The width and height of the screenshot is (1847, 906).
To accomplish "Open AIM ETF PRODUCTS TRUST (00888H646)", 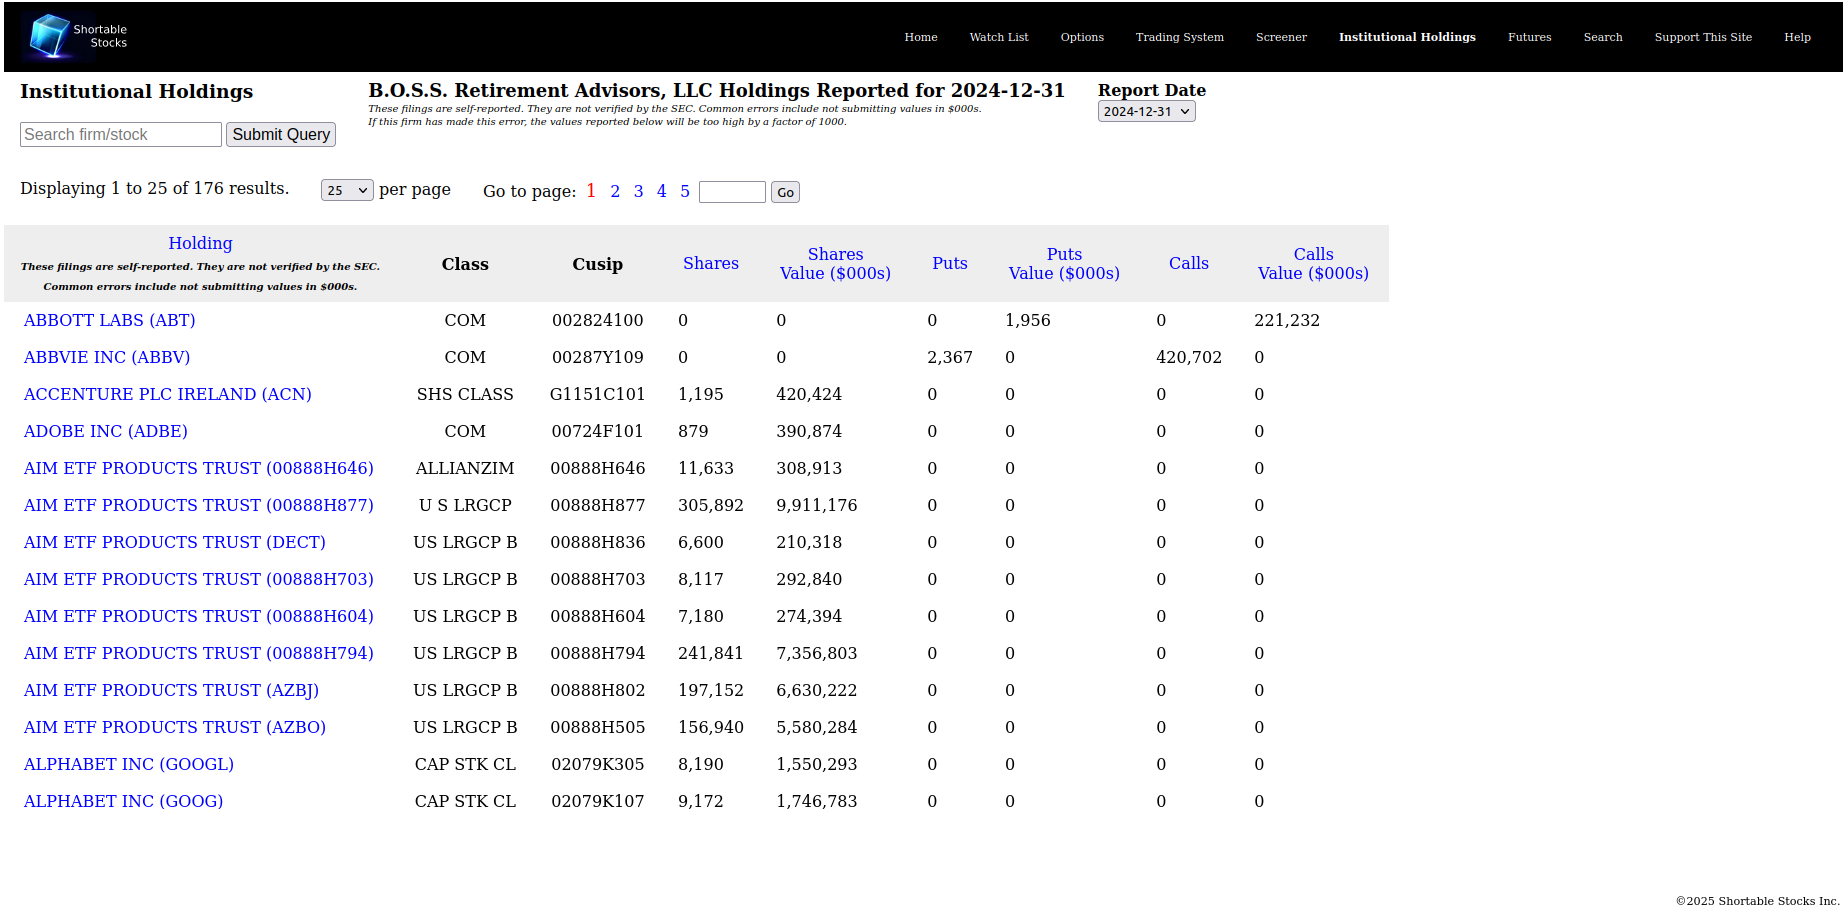I will (x=199, y=468).
